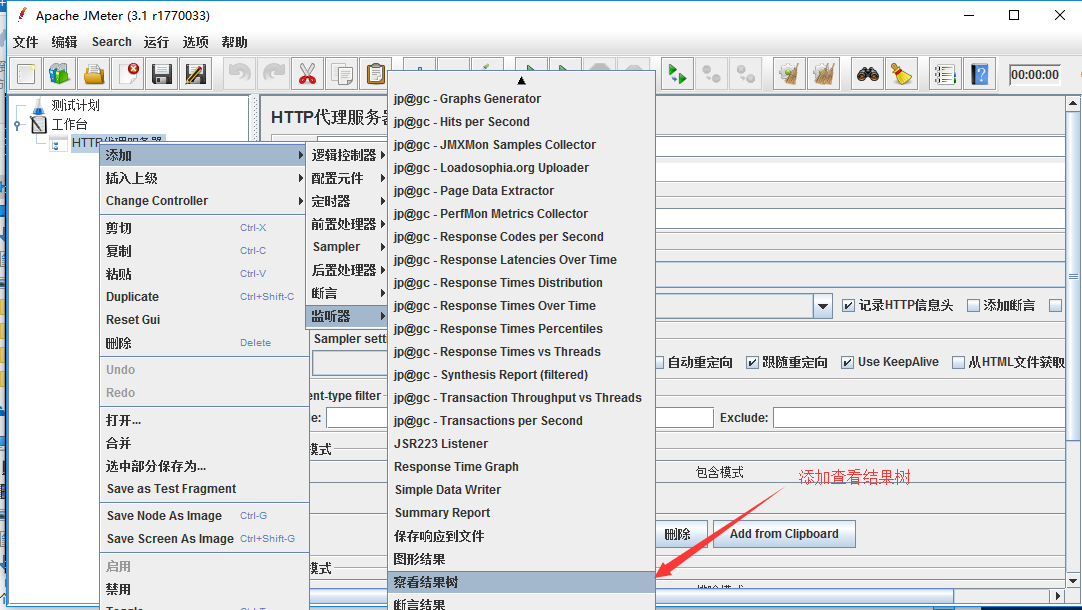Click the Clear broom icon
The width and height of the screenshot is (1082, 610).
pyautogui.click(x=789, y=74)
